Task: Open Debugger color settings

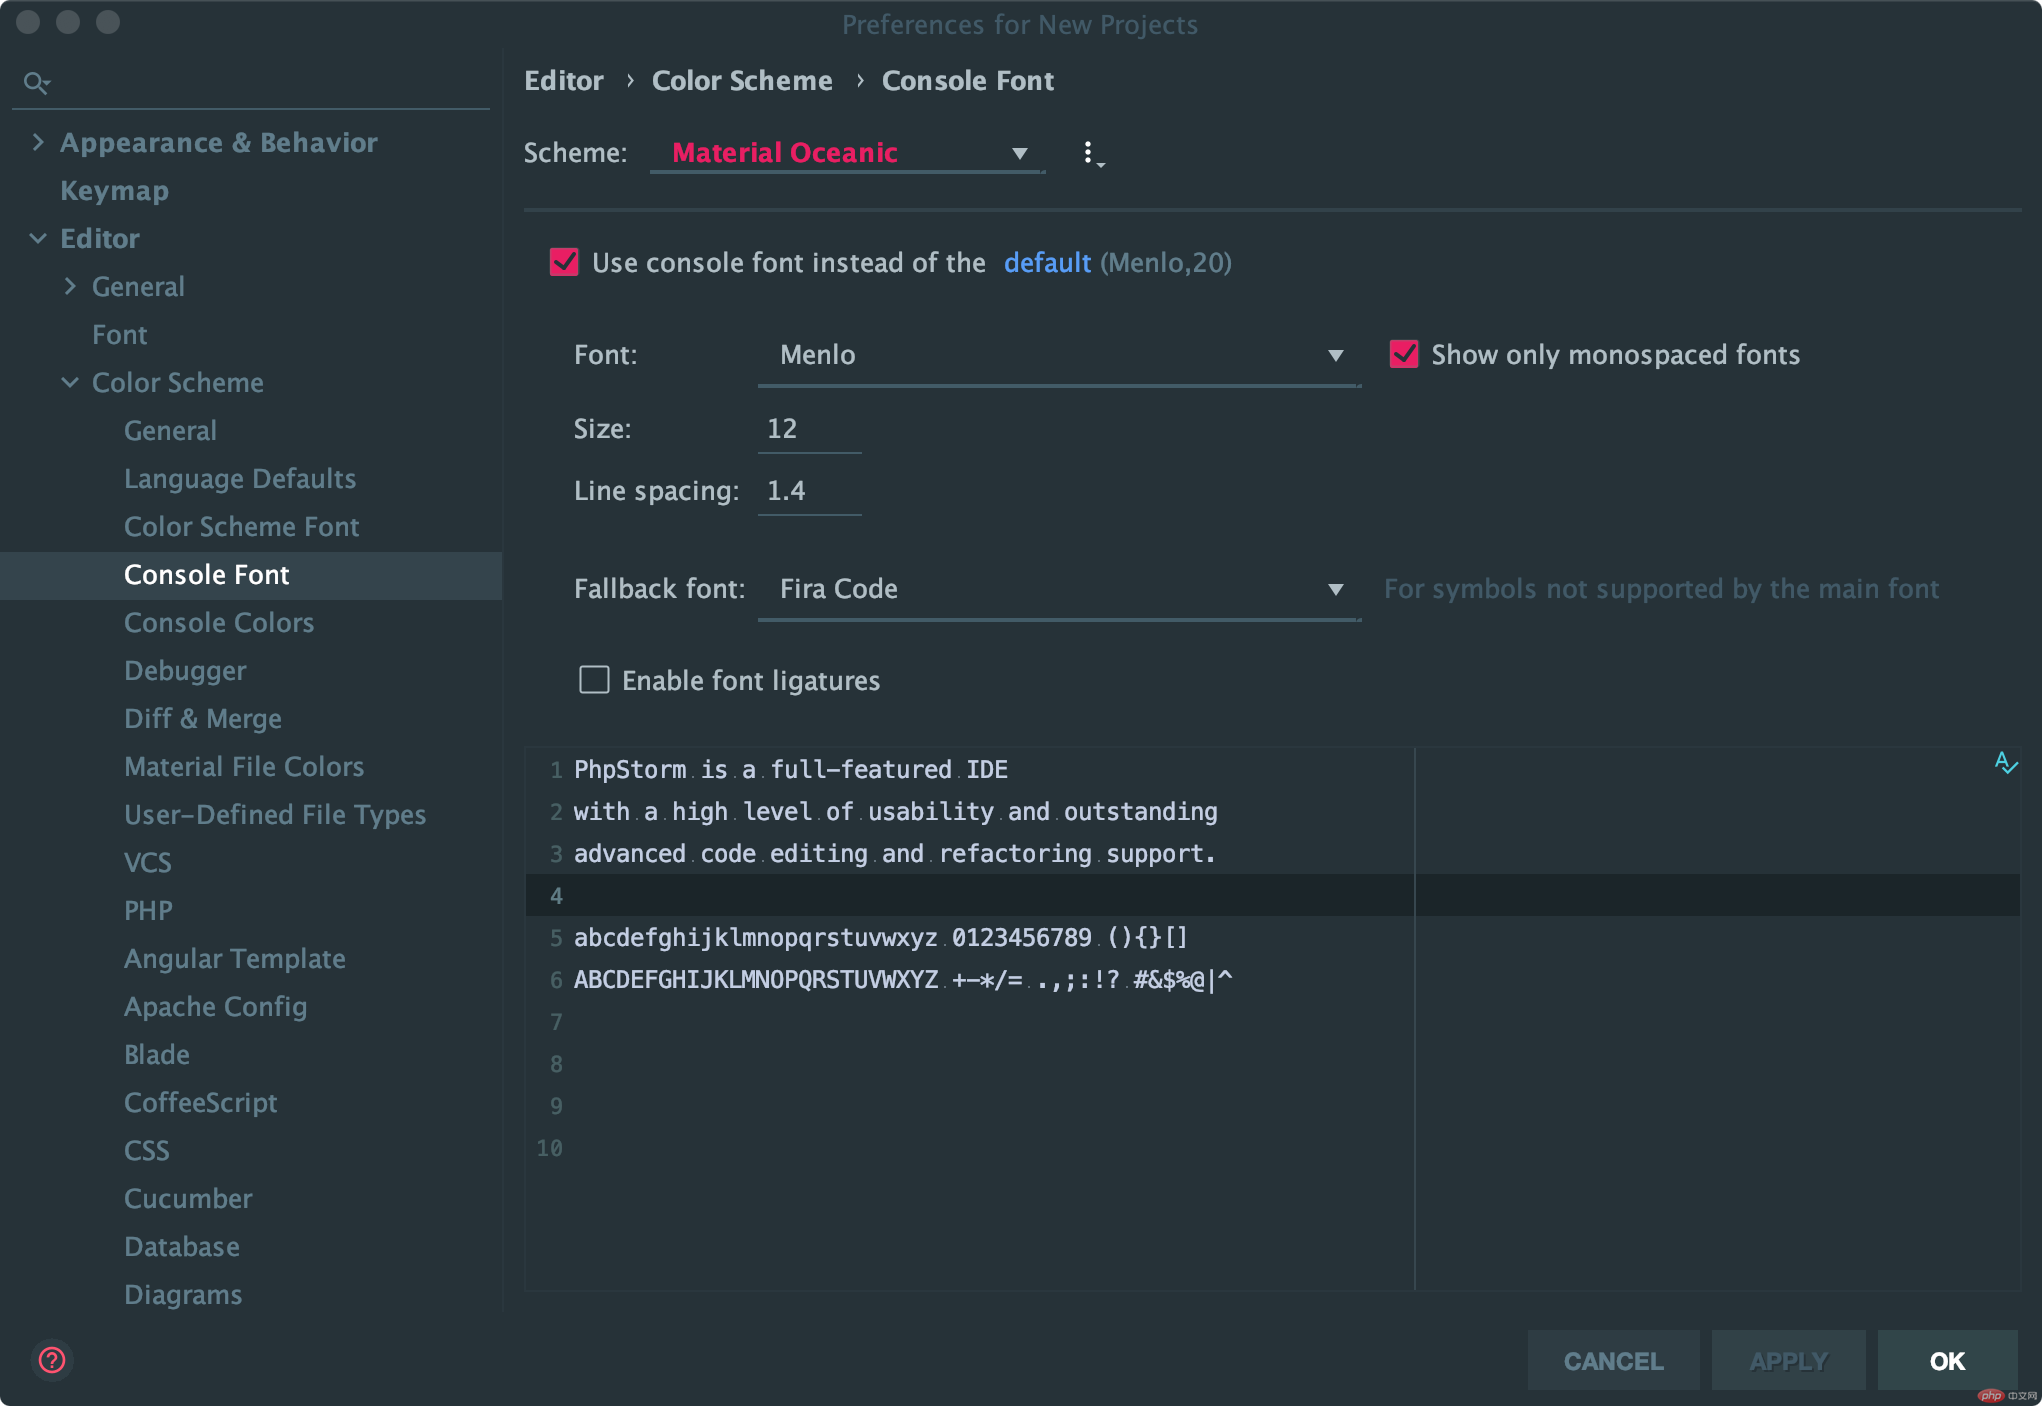Action: pyautogui.click(x=185, y=670)
